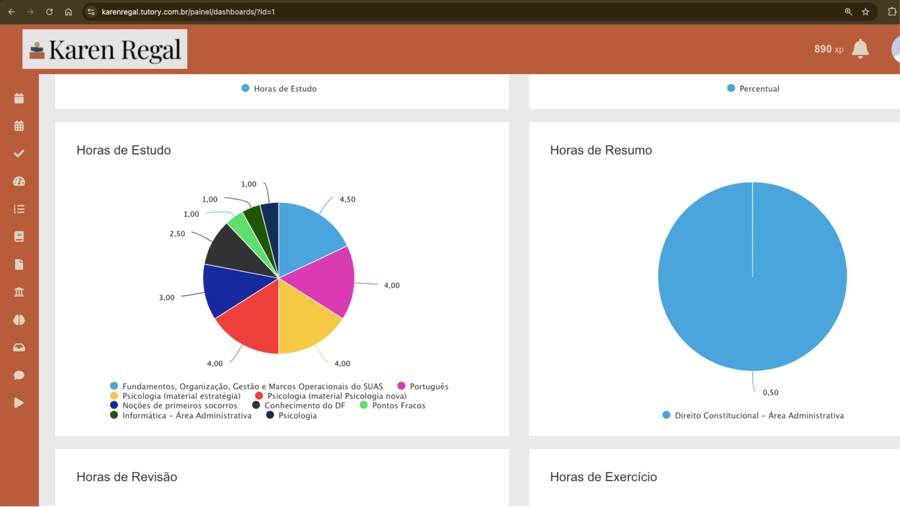
Task: Click the 2,50 data label
Action: [x=177, y=234]
